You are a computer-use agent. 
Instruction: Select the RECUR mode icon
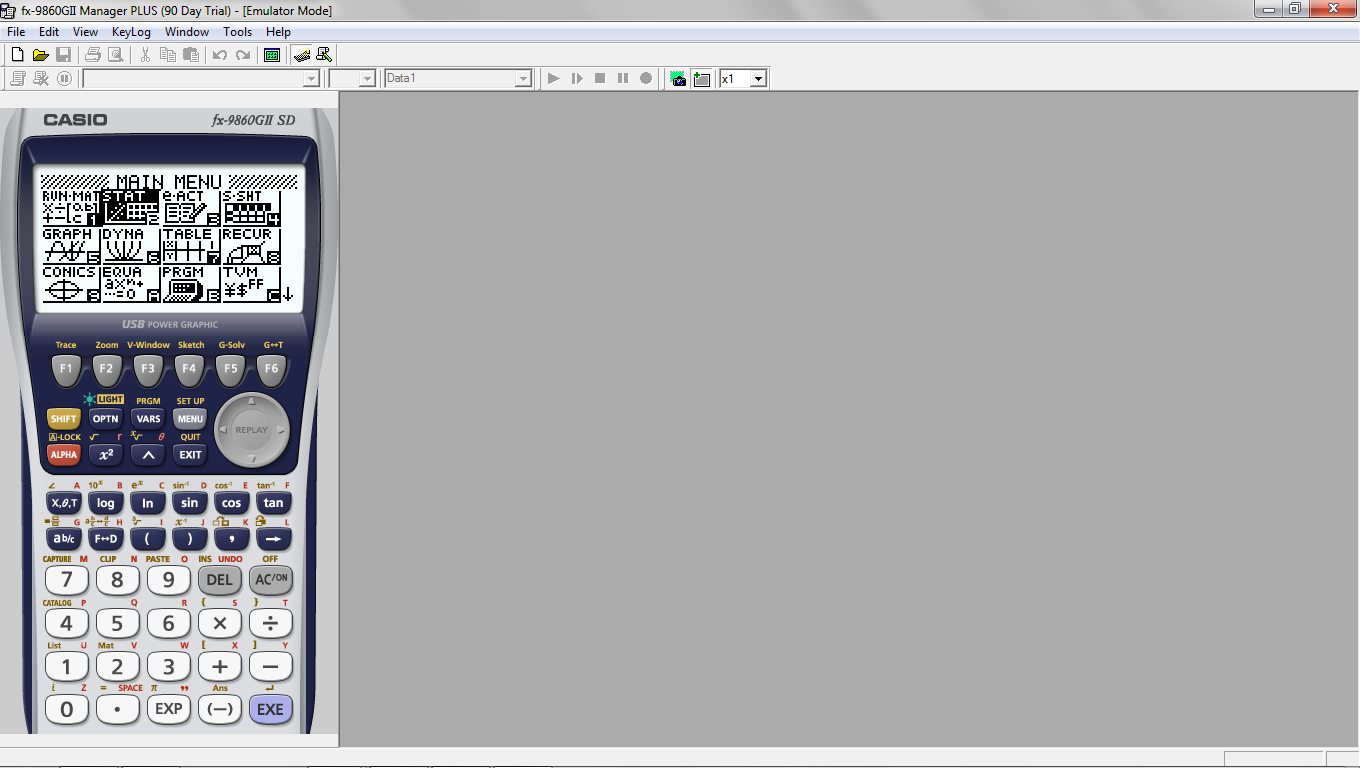pyautogui.click(x=251, y=246)
